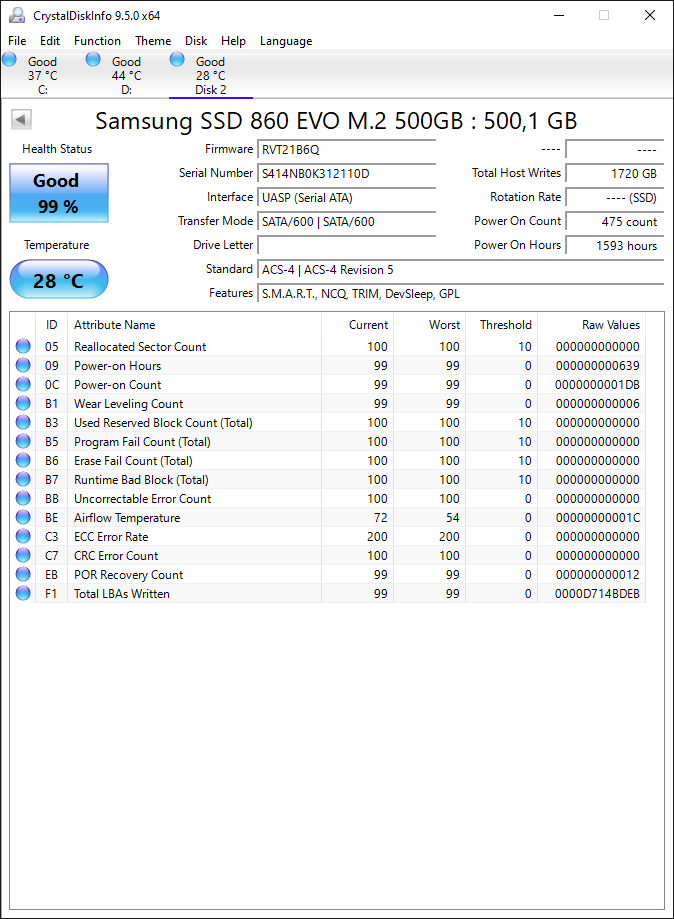Click the ID column header
The height and width of the screenshot is (919, 674).
coord(52,325)
